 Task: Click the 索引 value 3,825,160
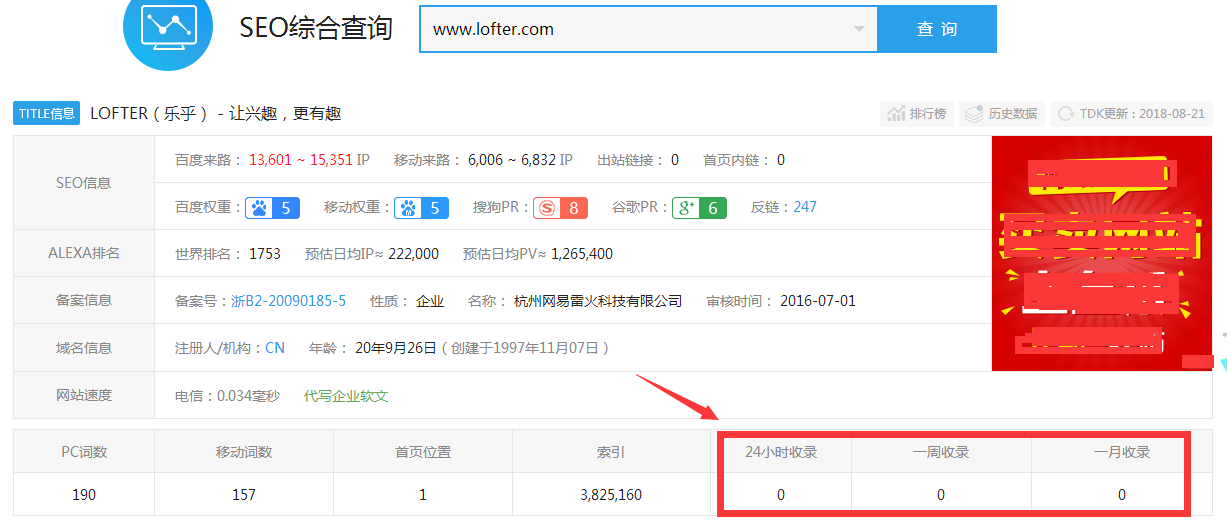[x=611, y=495]
